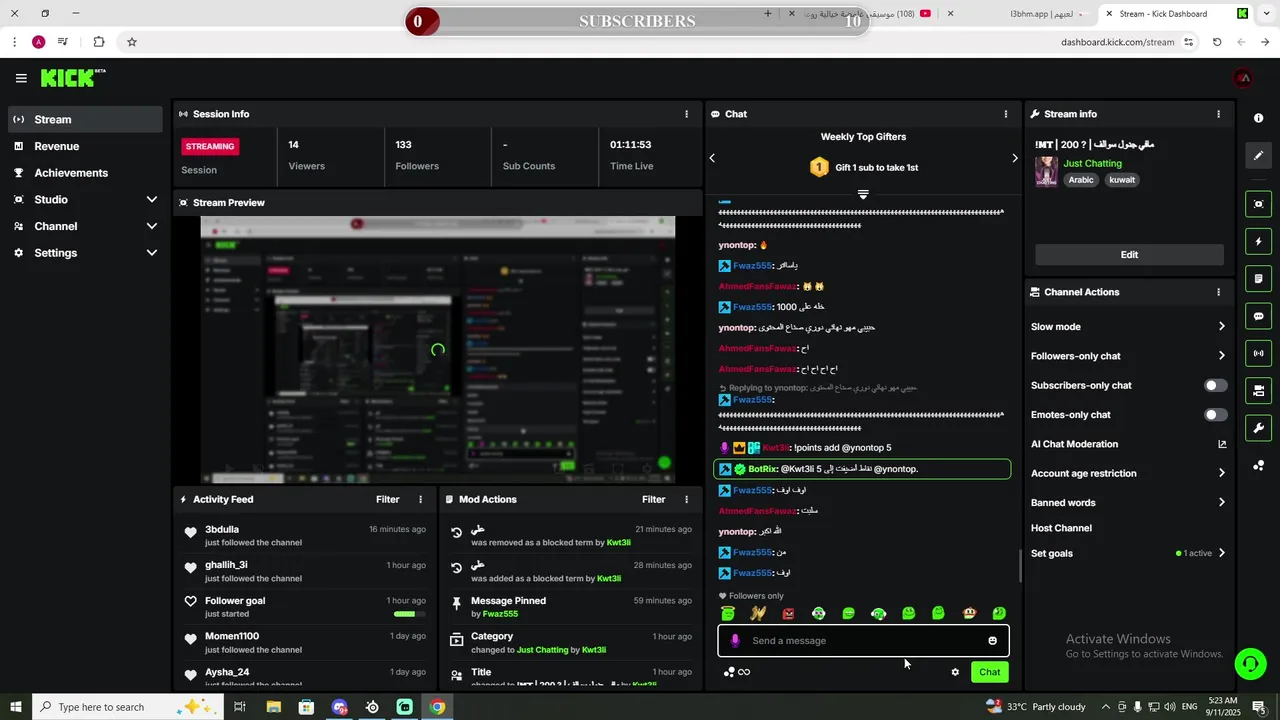The width and height of the screenshot is (1280, 720).
Task: Open the green support headset button
Action: pos(1249,663)
